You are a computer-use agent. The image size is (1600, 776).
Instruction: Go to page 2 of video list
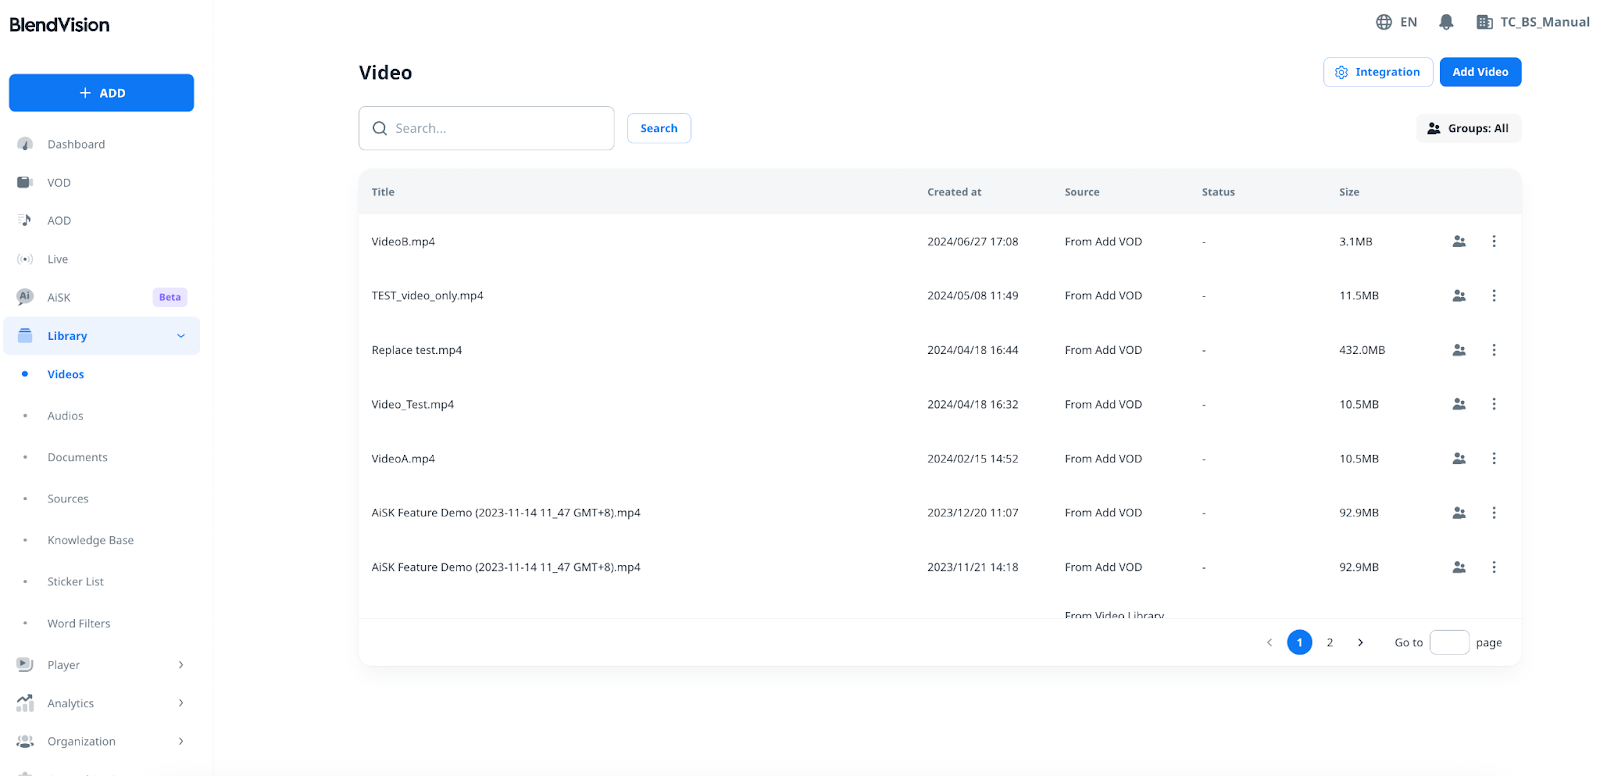pyautogui.click(x=1330, y=643)
